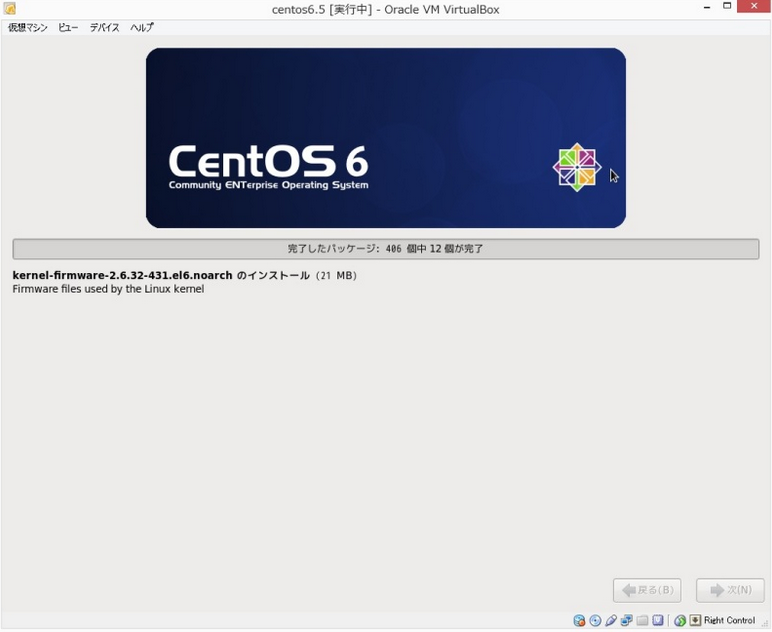Screen dimensions: 772x632
Task: Click the CentOS pinwheel logo
Action: (x=577, y=167)
